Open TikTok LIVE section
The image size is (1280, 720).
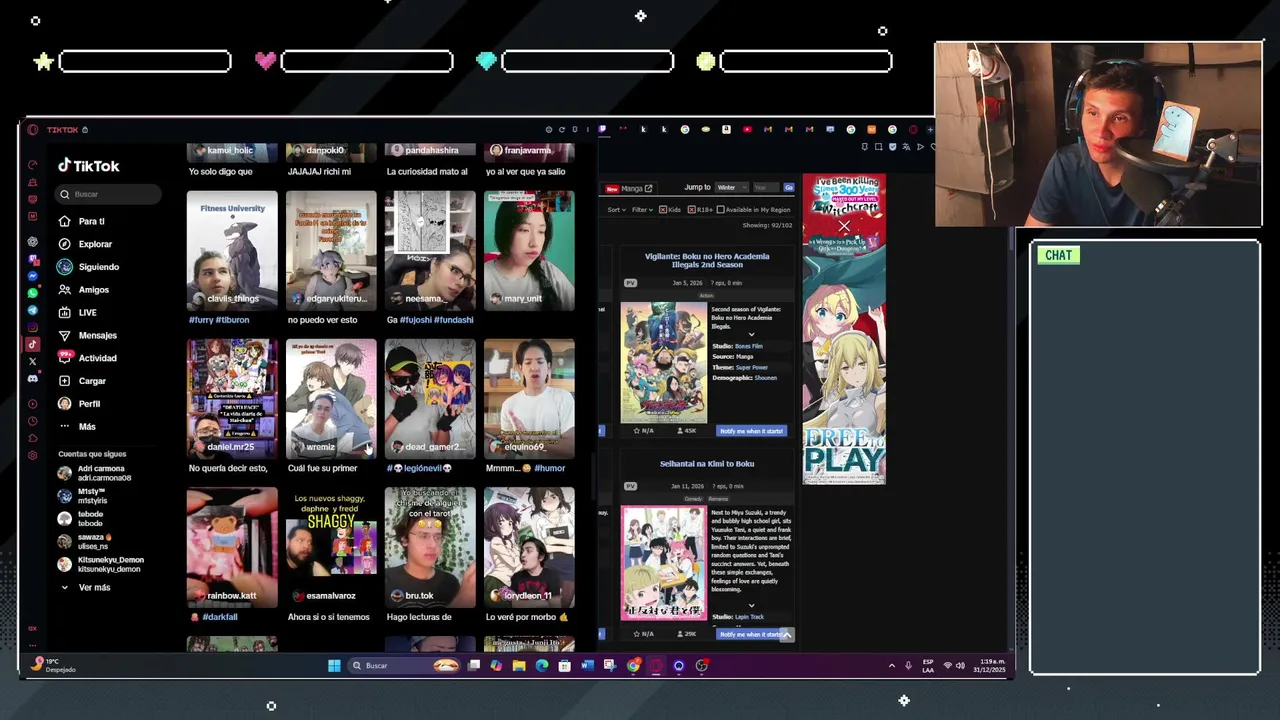[78, 313]
